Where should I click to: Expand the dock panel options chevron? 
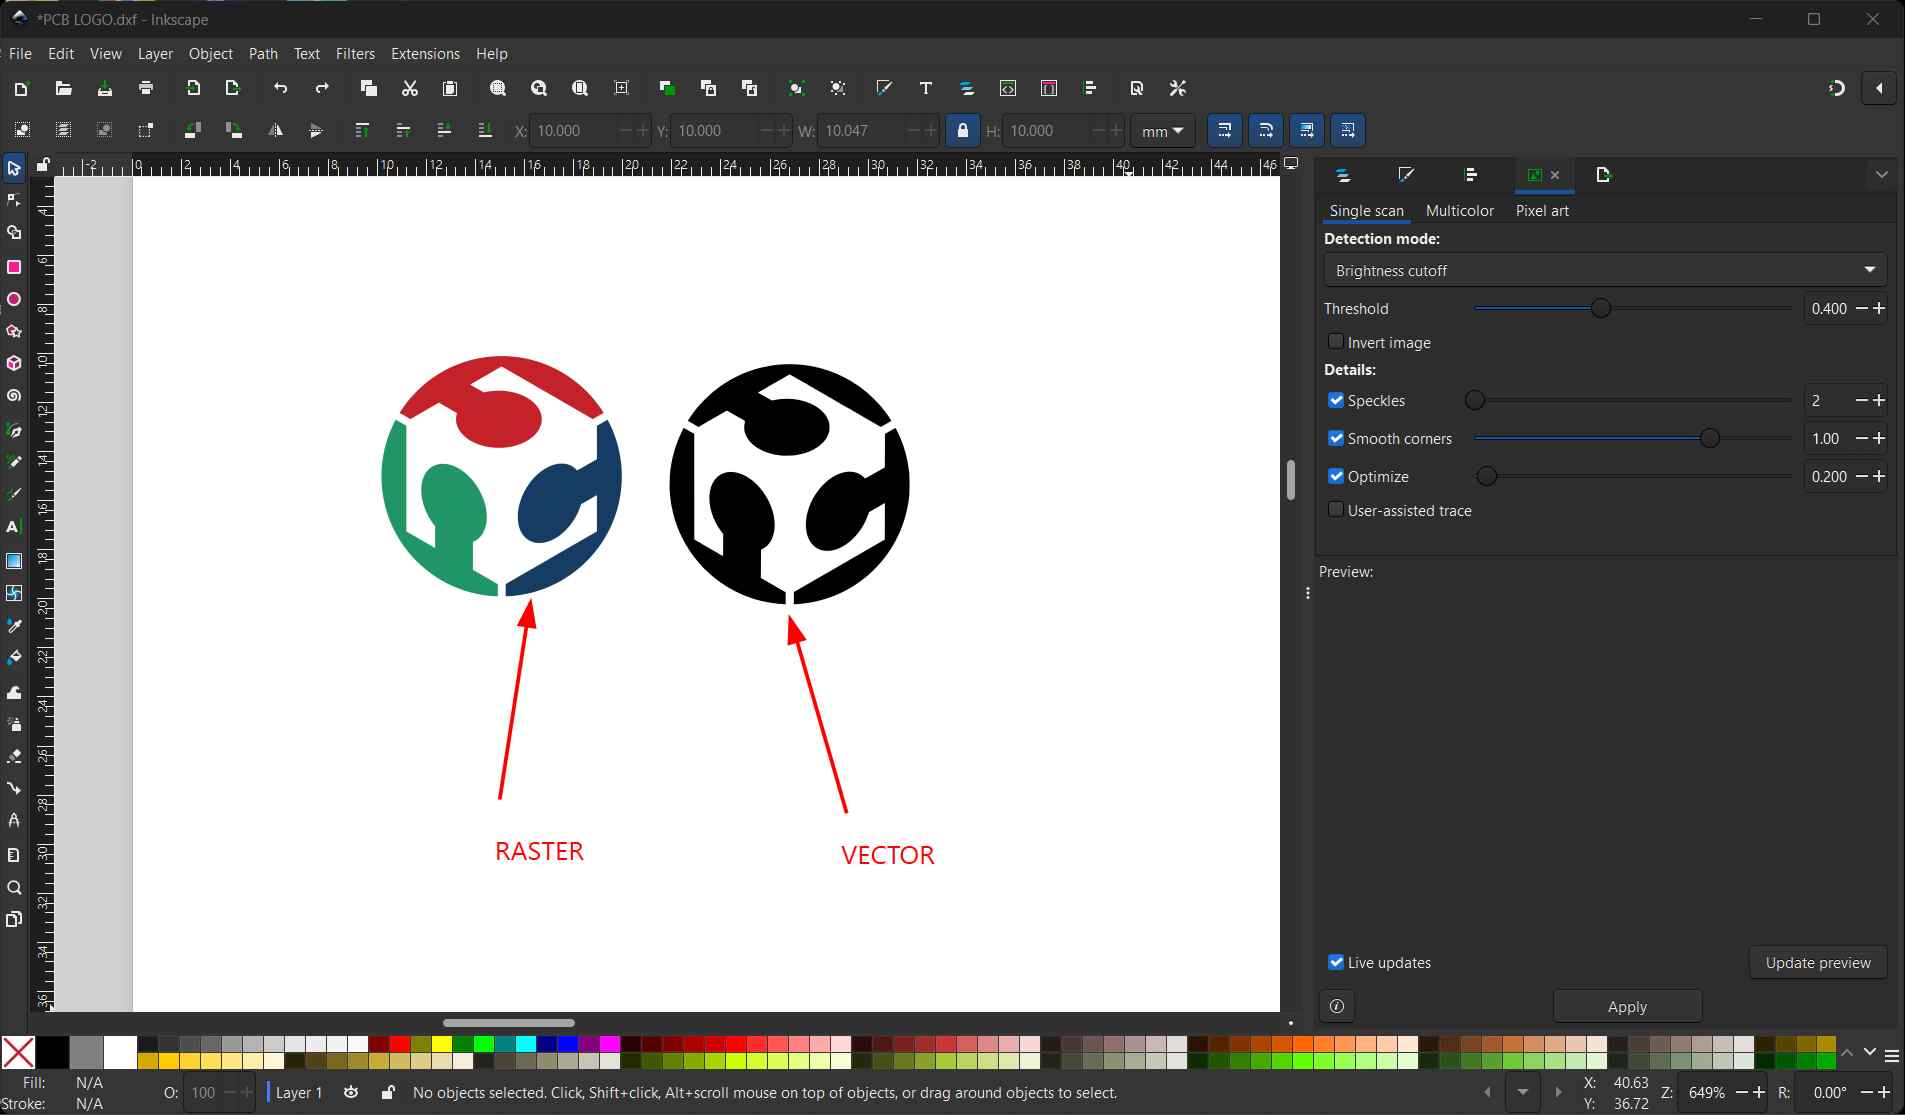[x=1882, y=175]
